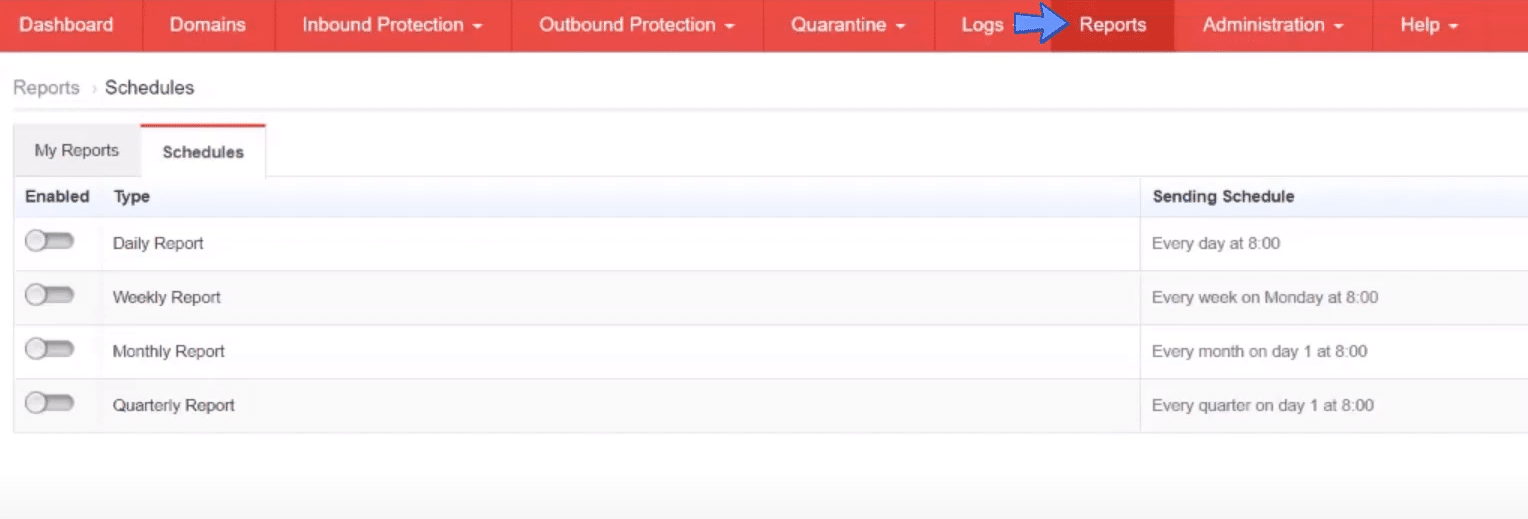This screenshot has width=1528, height=519.
Task: Click the Sending Schedule column header
Action: [1223, 197]
